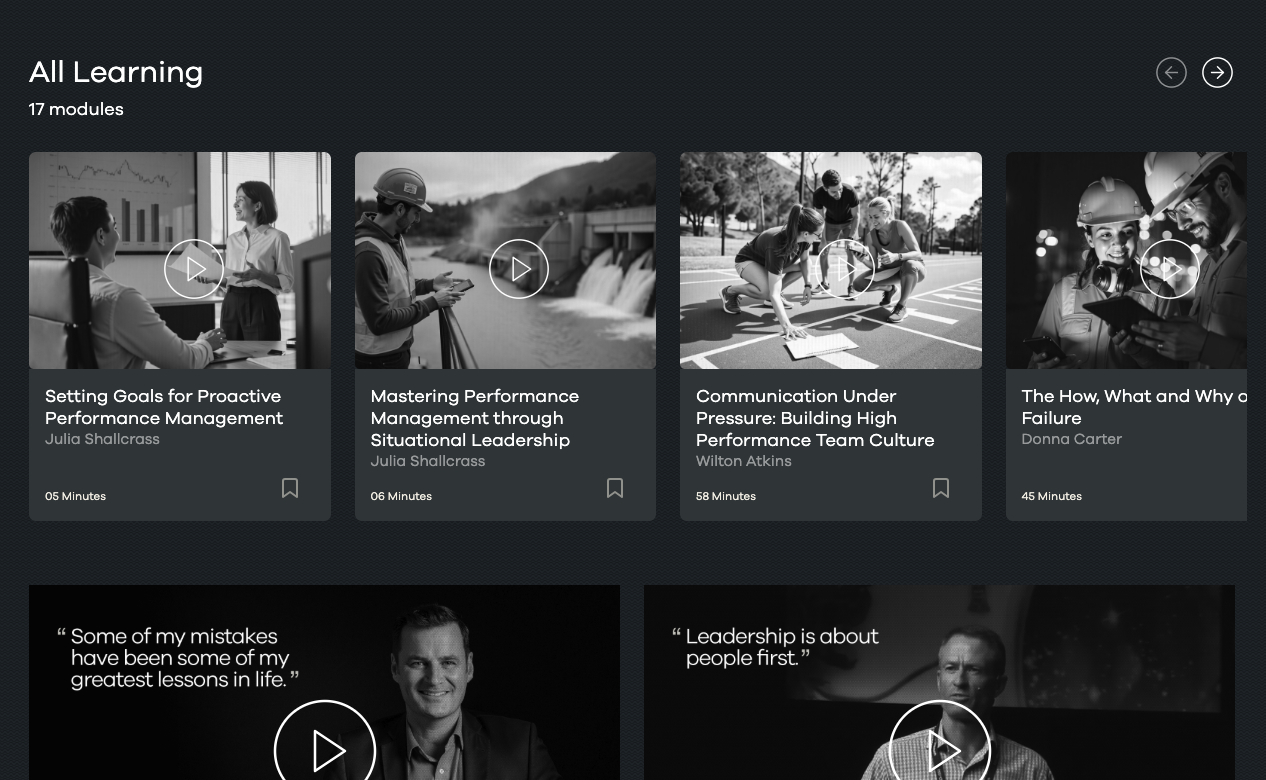The height and width of the screenshot is (780, 1266).
Task: Click author Wilton Atkins name
Action: [743, 461]
